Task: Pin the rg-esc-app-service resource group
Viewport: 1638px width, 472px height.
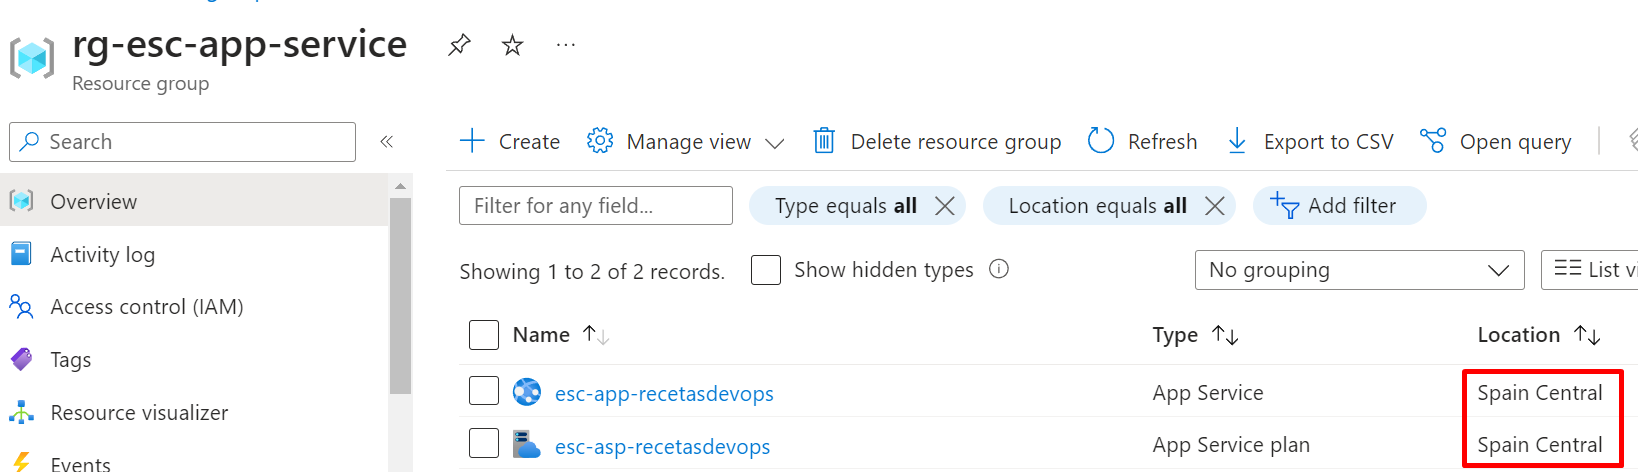Action: 459,45
